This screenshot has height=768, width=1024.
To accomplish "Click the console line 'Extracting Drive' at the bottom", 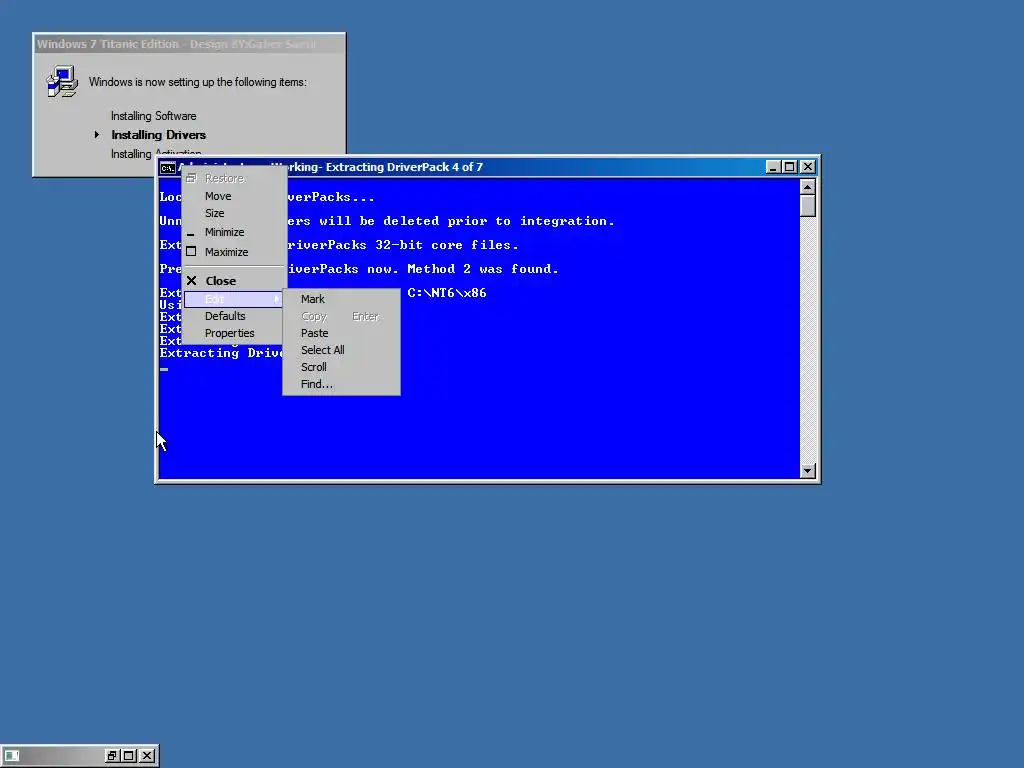I will point(221,353).
